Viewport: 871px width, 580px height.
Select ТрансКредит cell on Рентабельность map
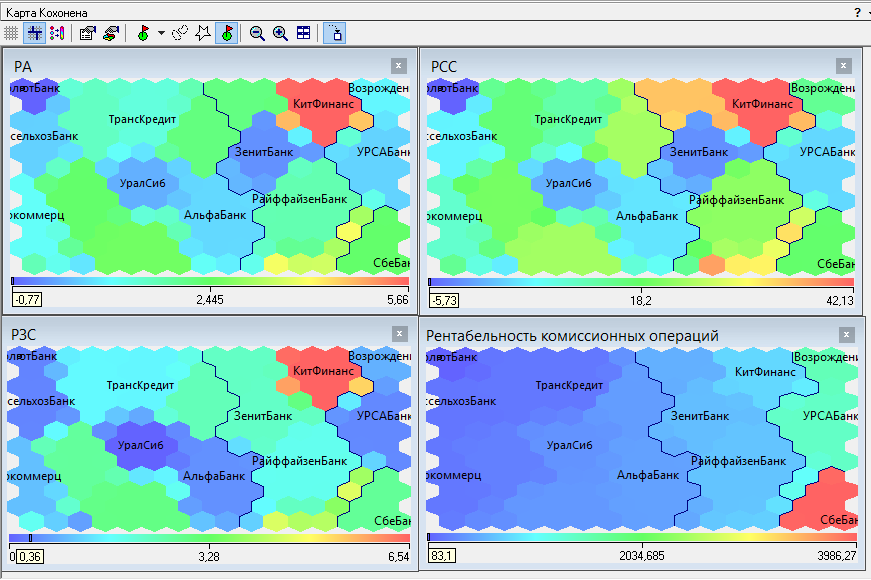click(569, 386)
